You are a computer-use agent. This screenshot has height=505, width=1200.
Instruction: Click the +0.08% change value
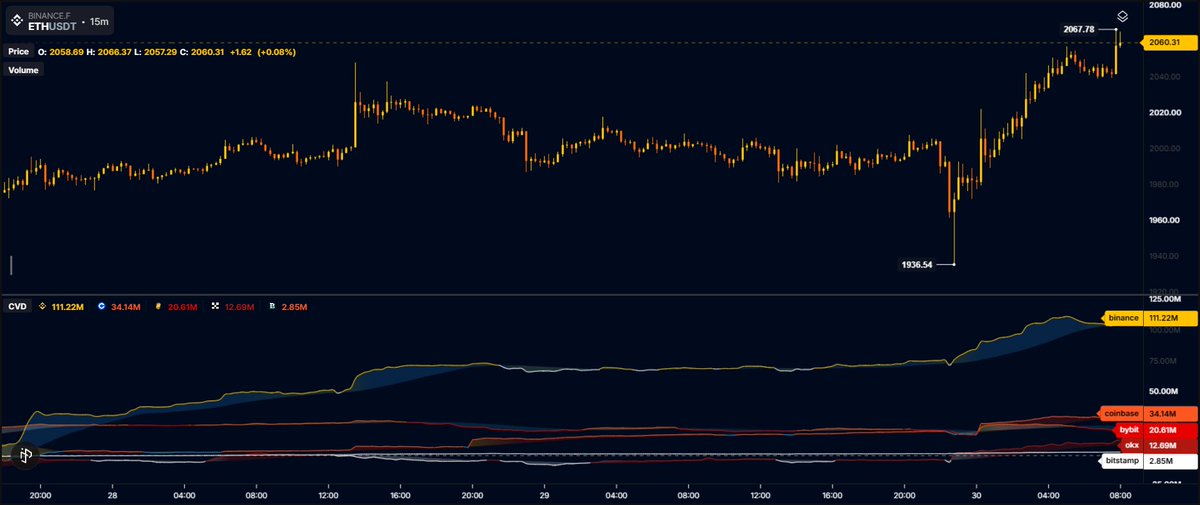[276, 51]
